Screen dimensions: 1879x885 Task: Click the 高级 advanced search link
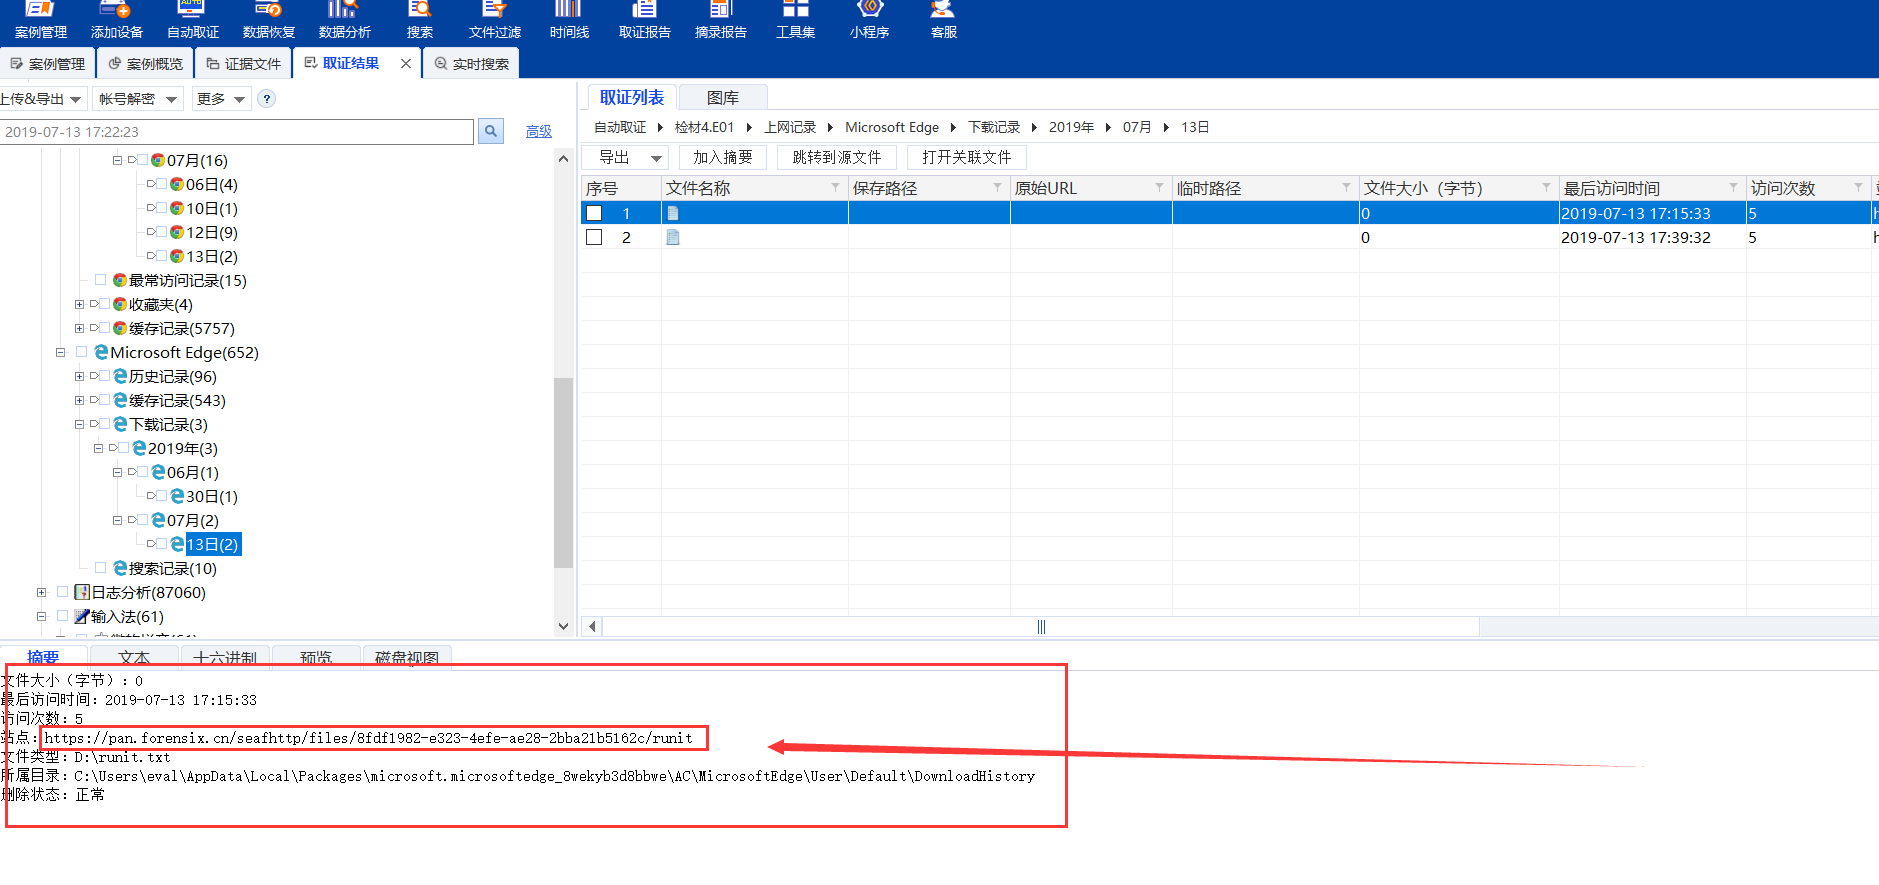pos(539,131)
